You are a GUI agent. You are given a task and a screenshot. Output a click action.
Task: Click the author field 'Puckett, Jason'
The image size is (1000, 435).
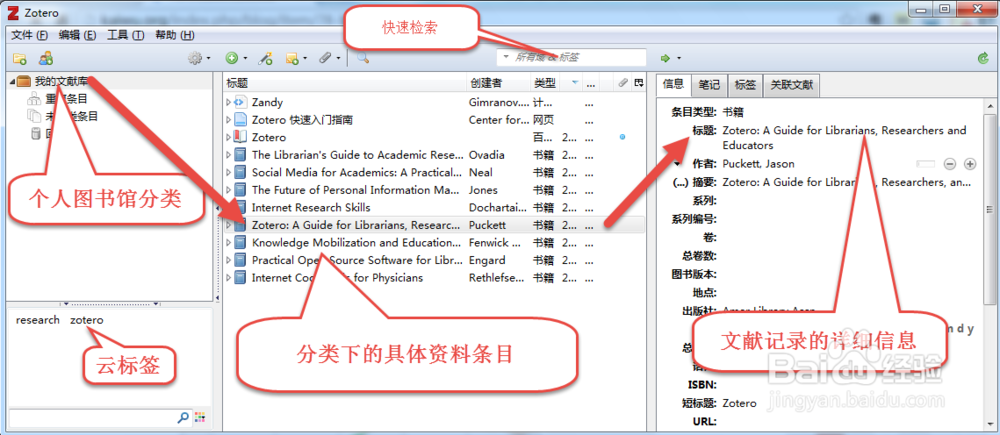[x=758, y=164]
